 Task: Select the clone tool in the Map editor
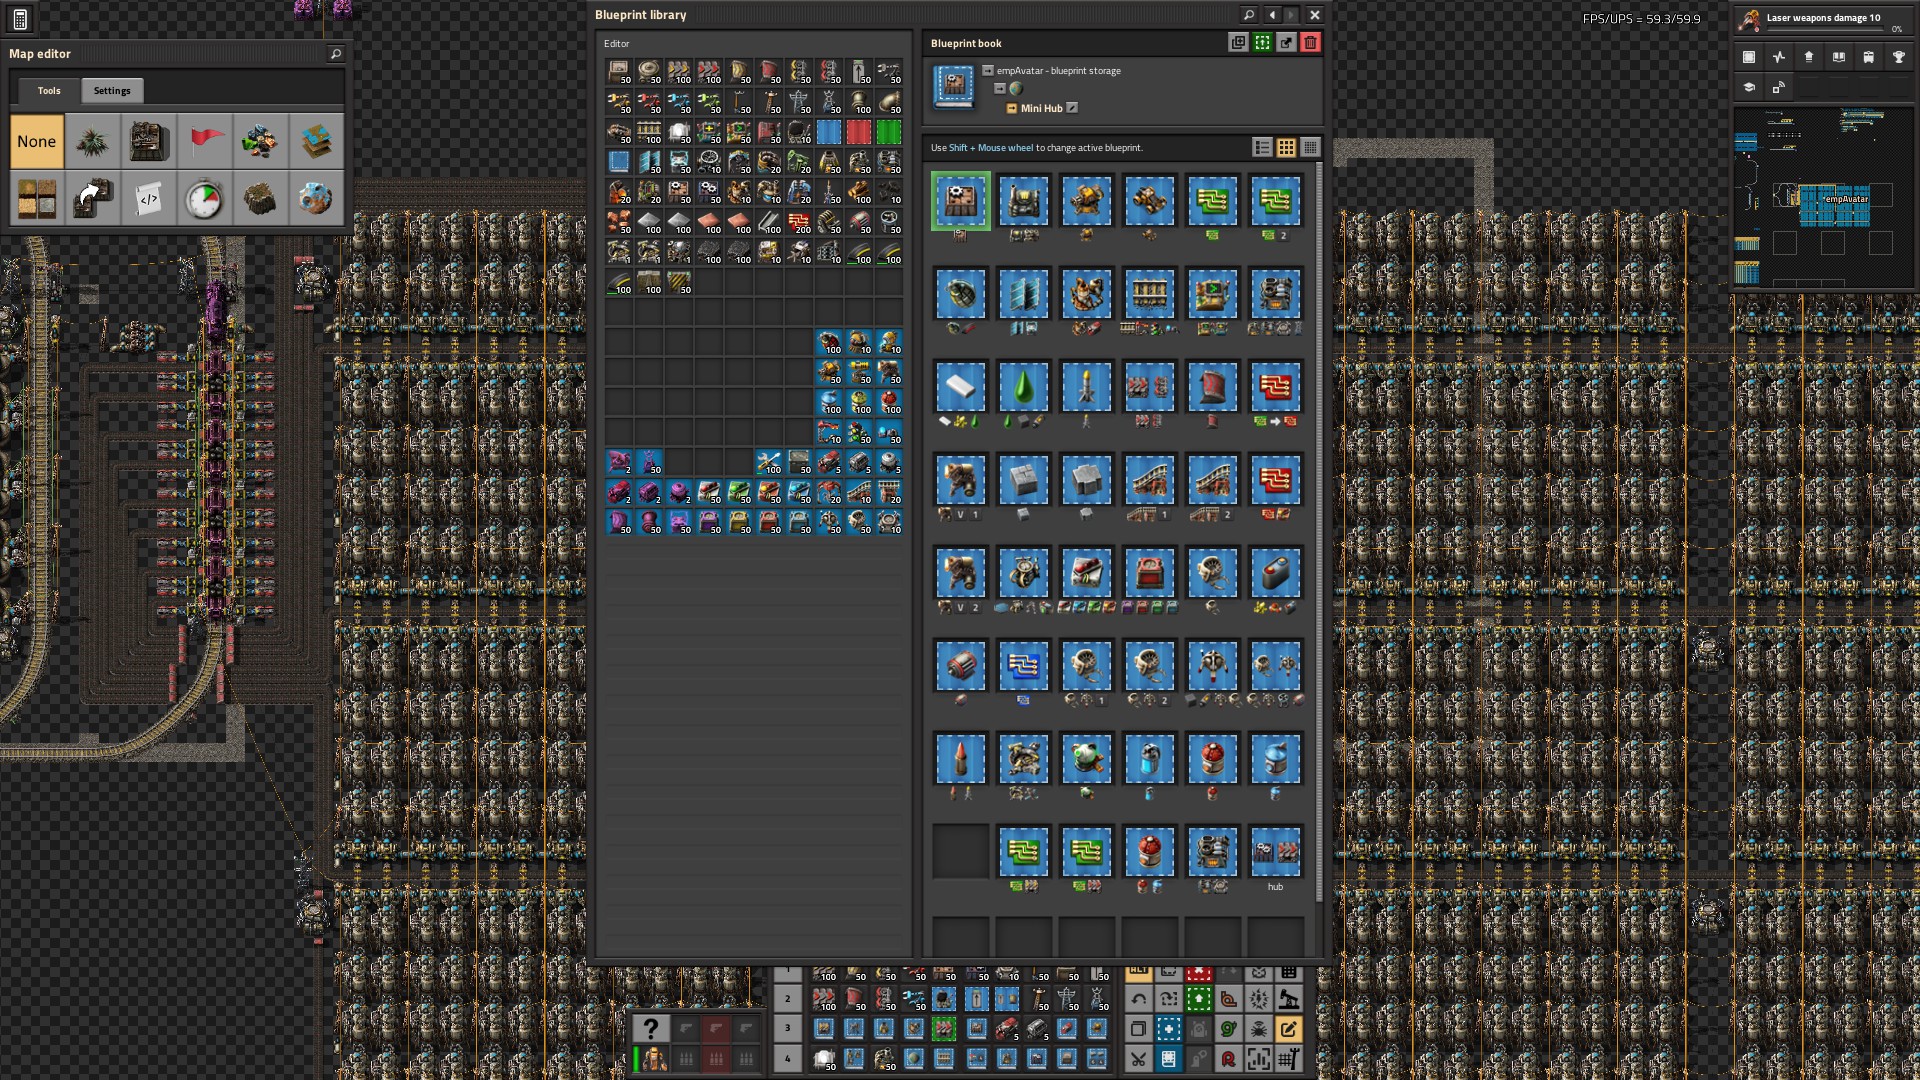(x=93, y=198)
